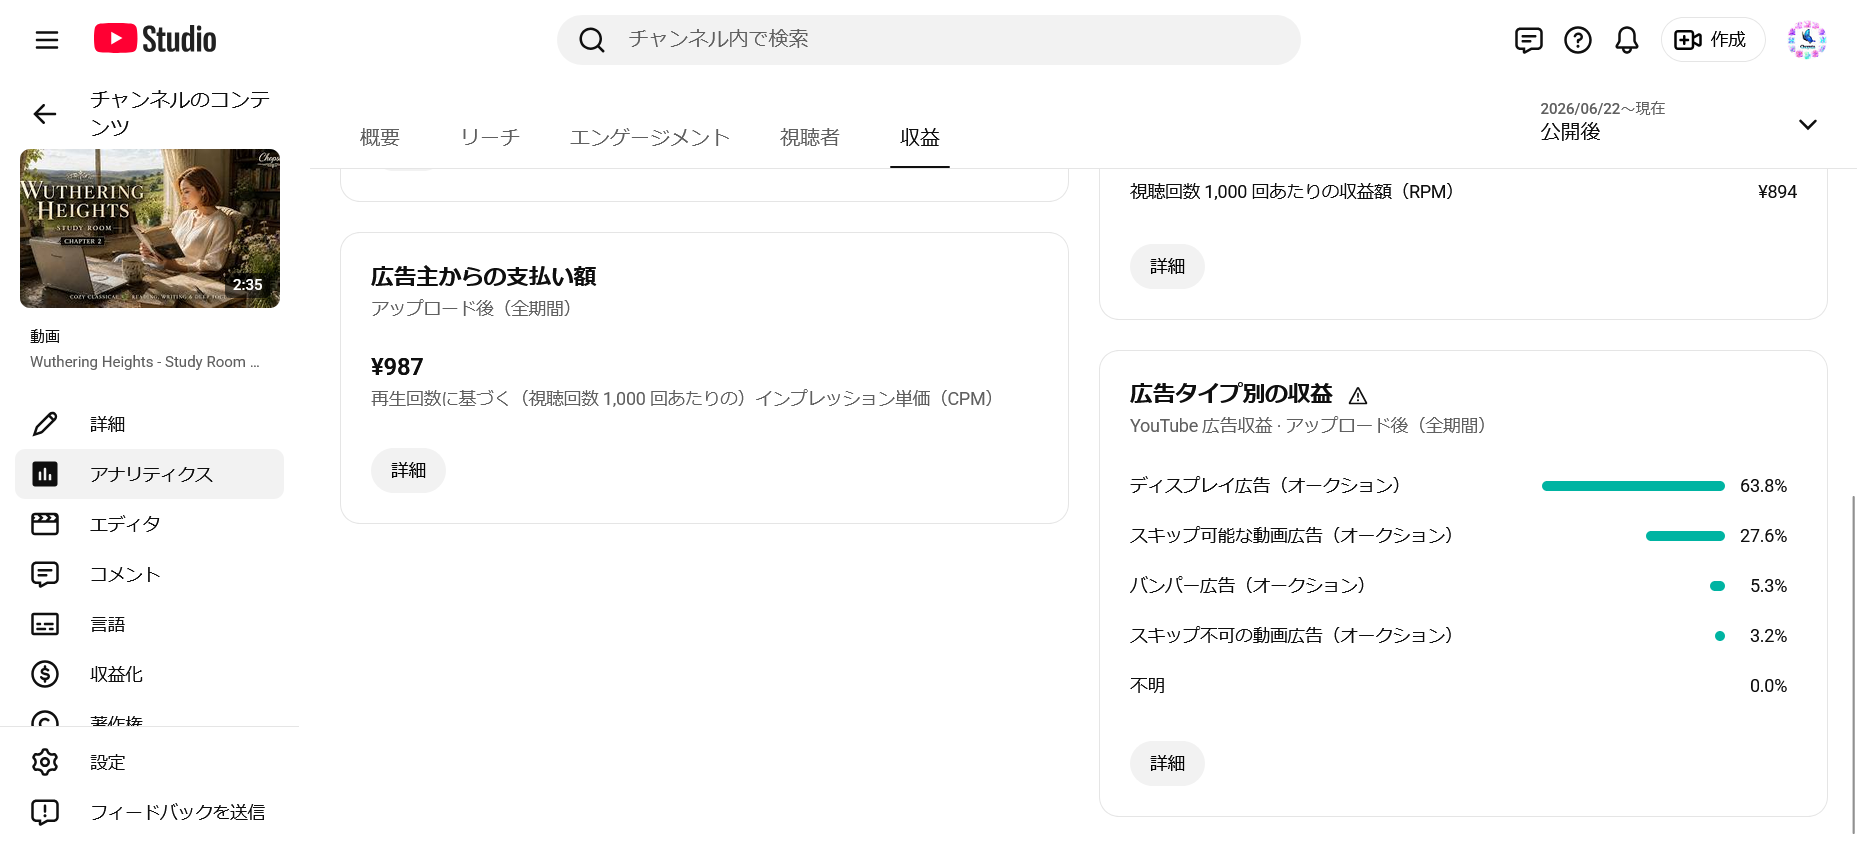Screen dimensions: 1857x847
Task: Open the comments feedback icon in header
Action: coord(1528,40)
